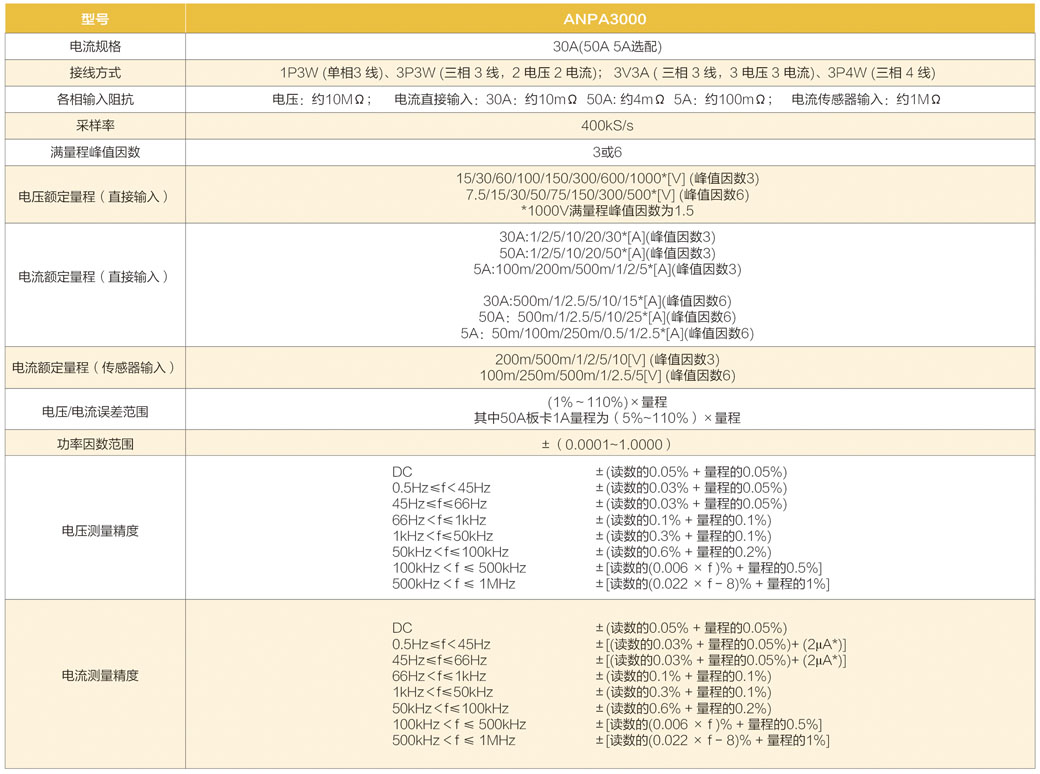The height and width of the screenshot is (774, 1040).
Task: Select the DC accuracy formula in 电流测量精度
Action: pos(691,628)
